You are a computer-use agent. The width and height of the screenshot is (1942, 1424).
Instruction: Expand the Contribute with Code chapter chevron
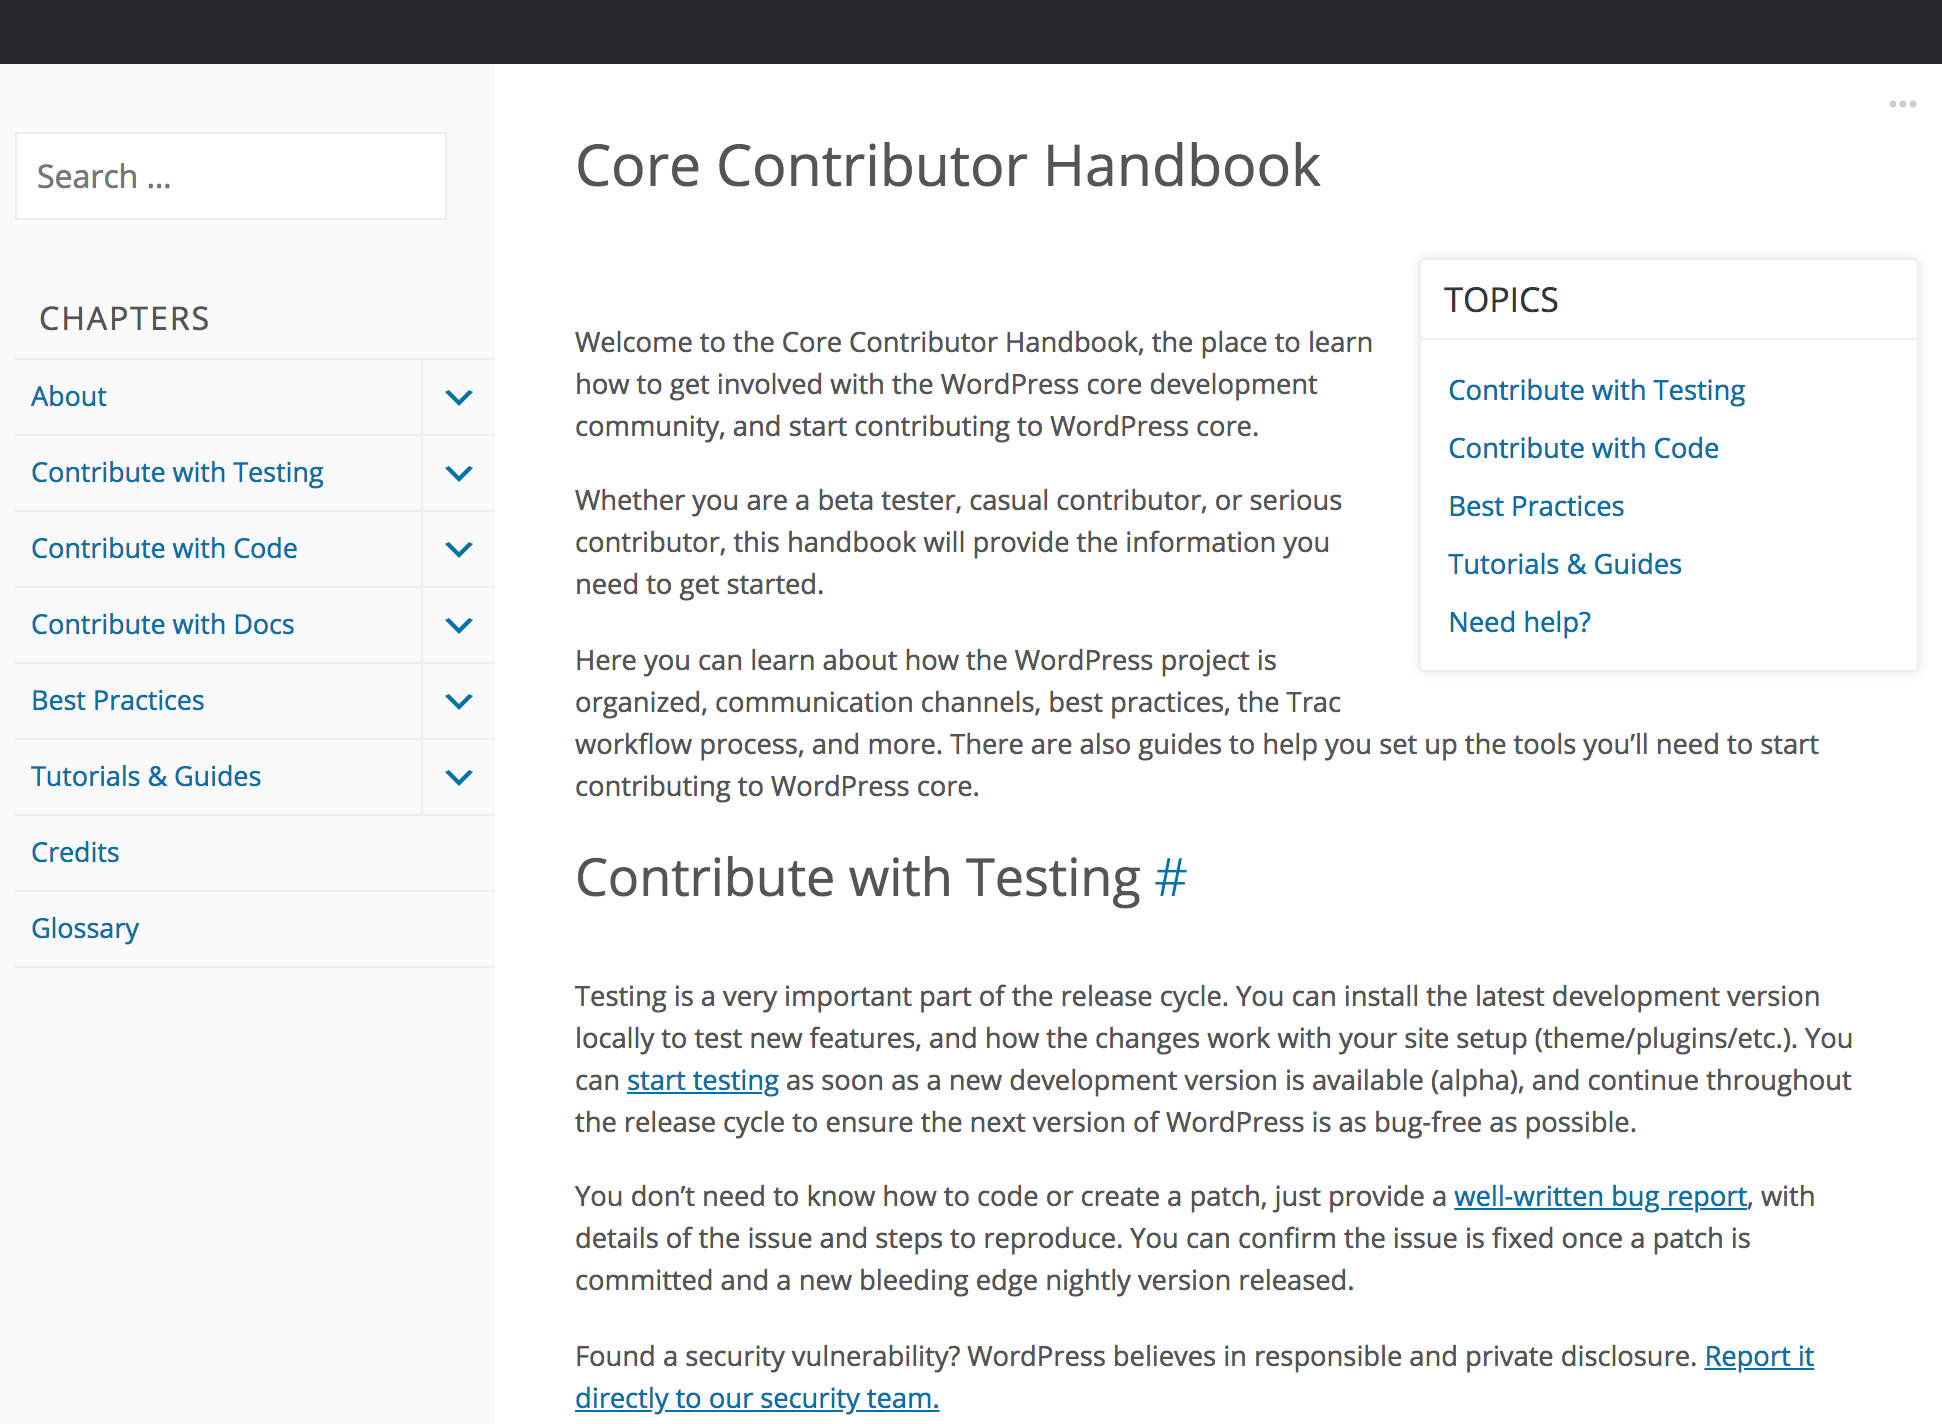pos(459,549)
